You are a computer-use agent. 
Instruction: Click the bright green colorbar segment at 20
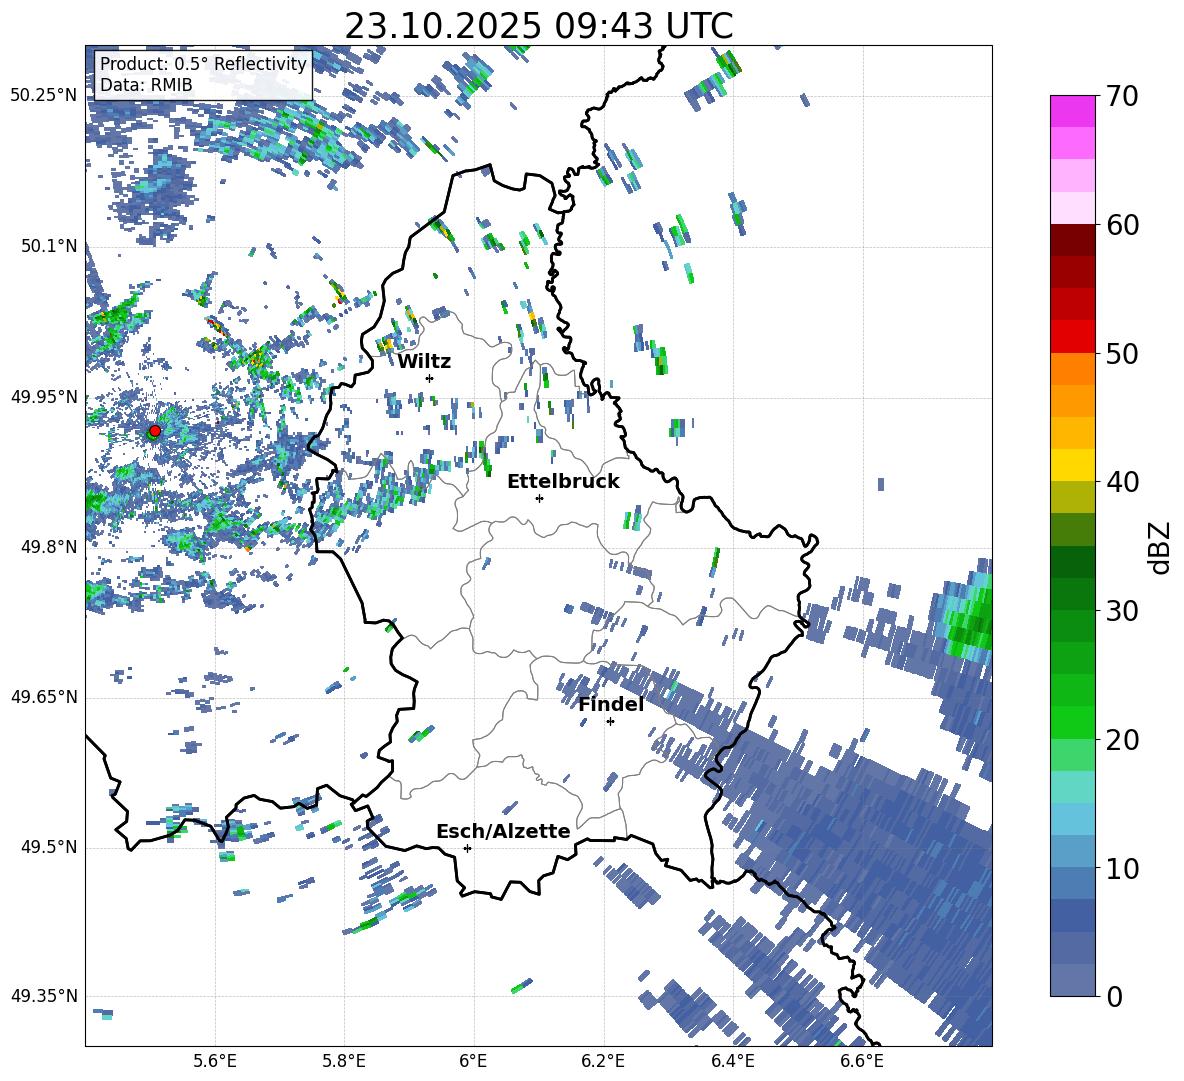point(1072,722)
